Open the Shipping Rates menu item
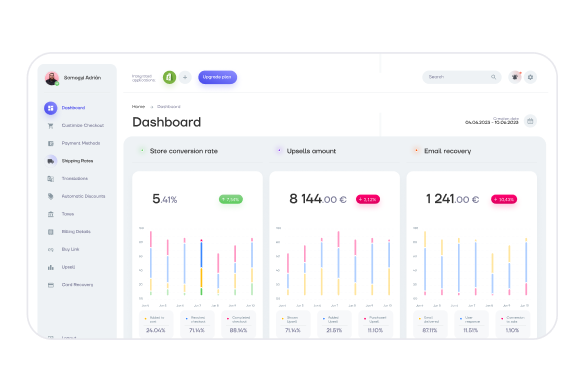This screenshot has width=584, height=392. tap(77, 161)
